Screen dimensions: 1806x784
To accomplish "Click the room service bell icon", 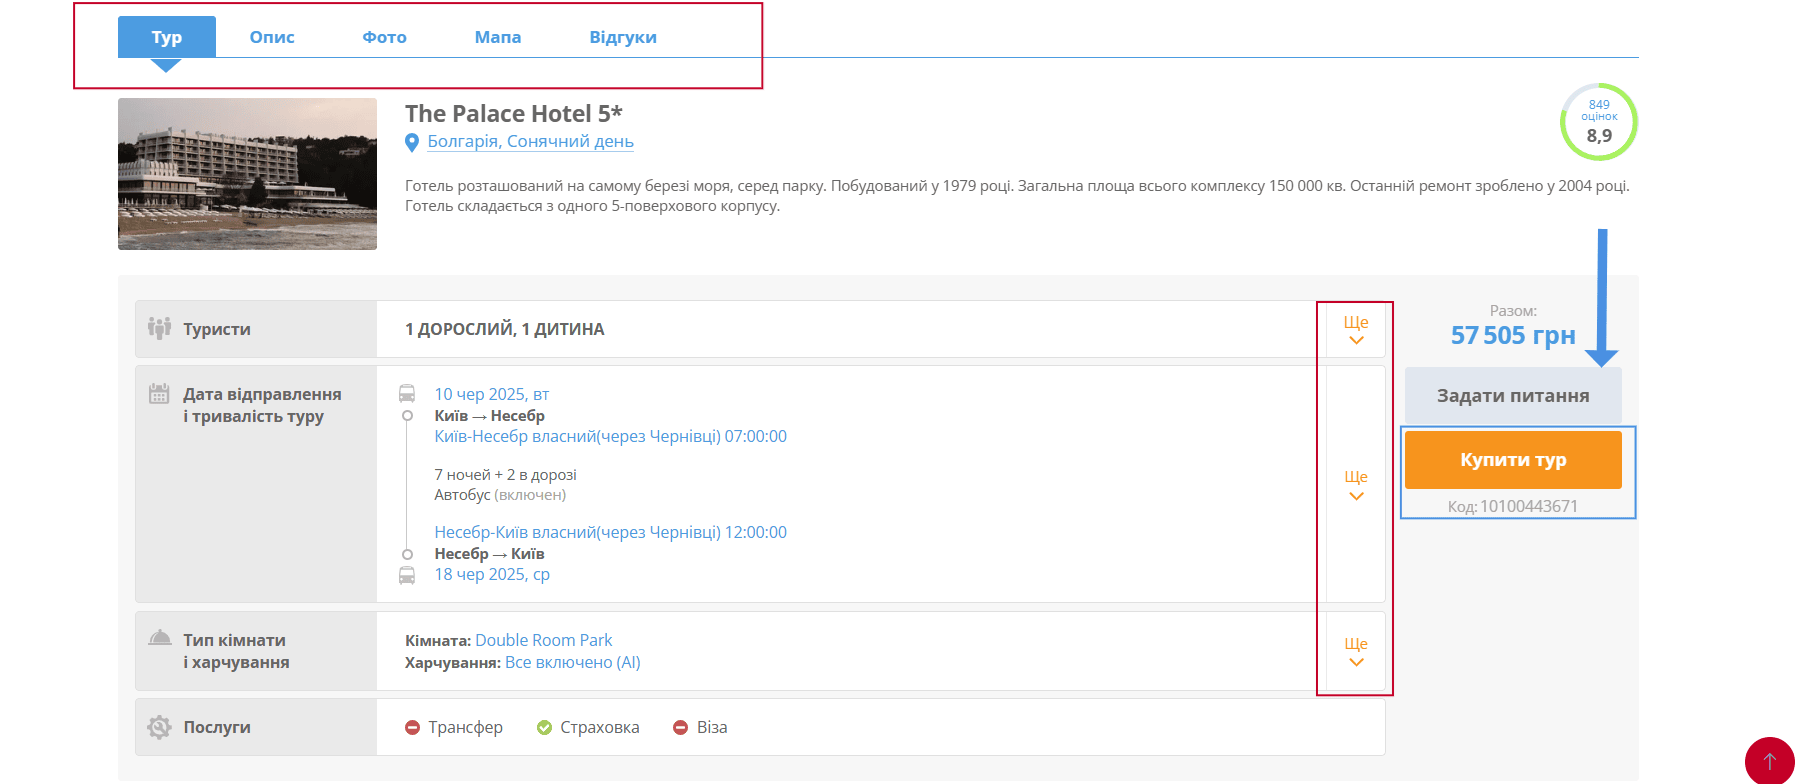I will (159, 639).
